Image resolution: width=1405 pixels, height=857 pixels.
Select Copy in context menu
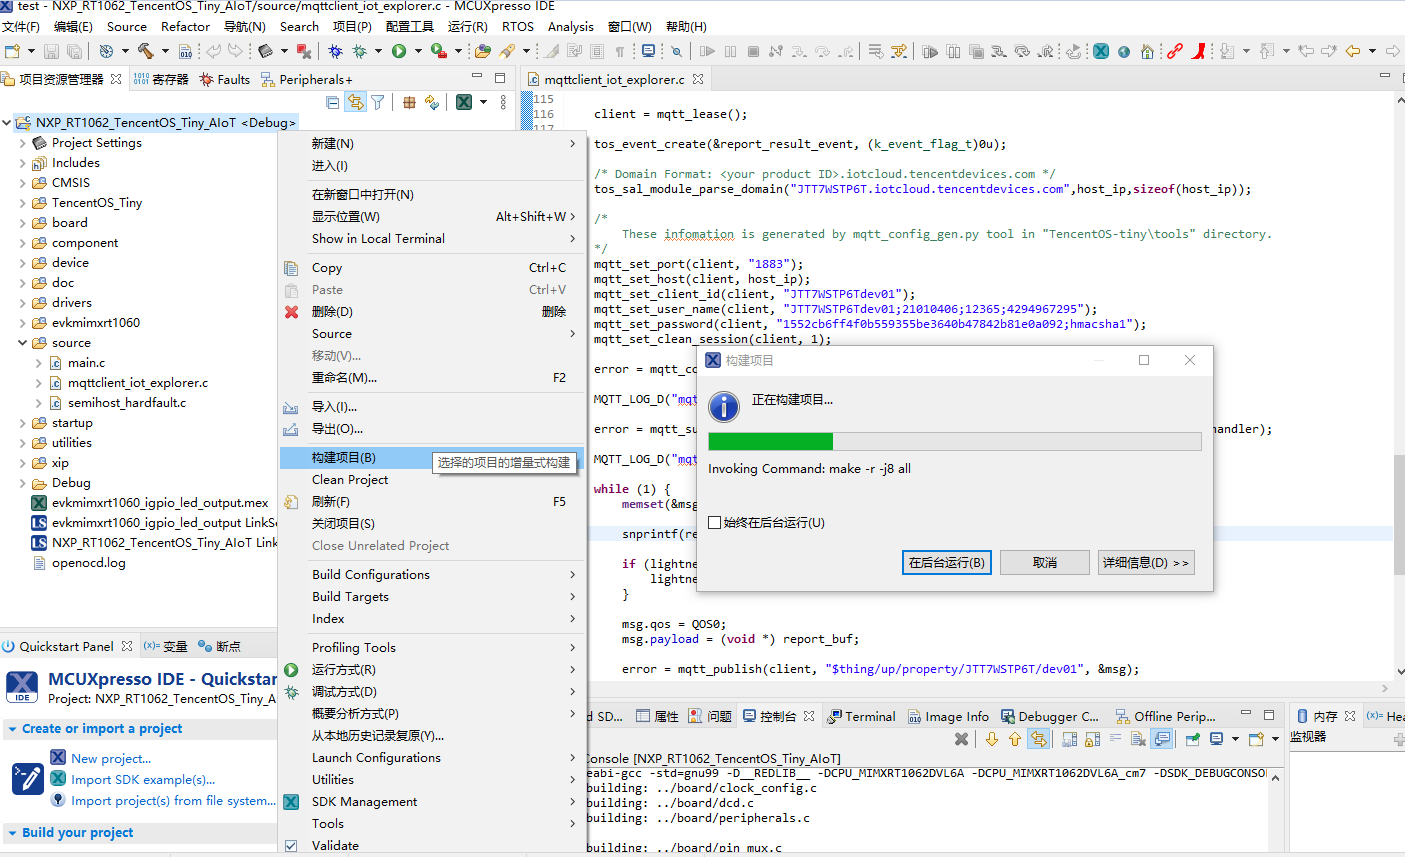(x=434, y=268)
